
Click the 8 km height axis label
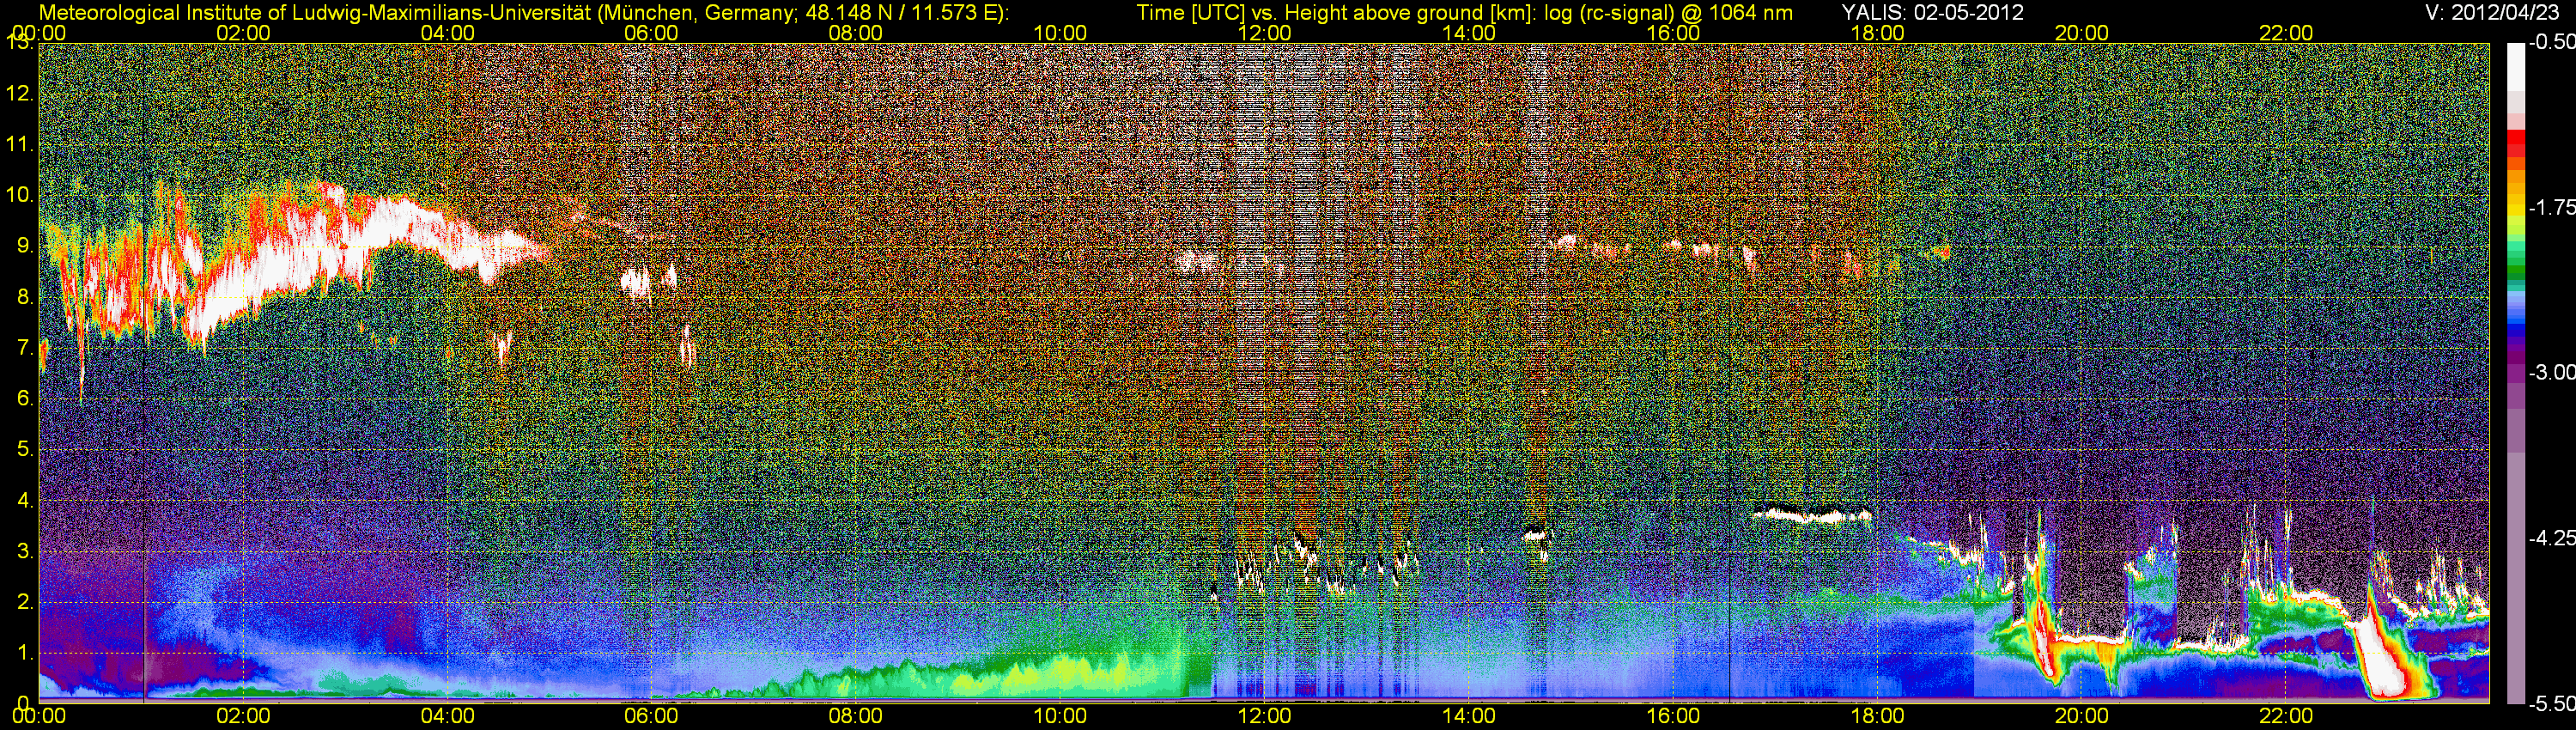click(x=25, y=297)
